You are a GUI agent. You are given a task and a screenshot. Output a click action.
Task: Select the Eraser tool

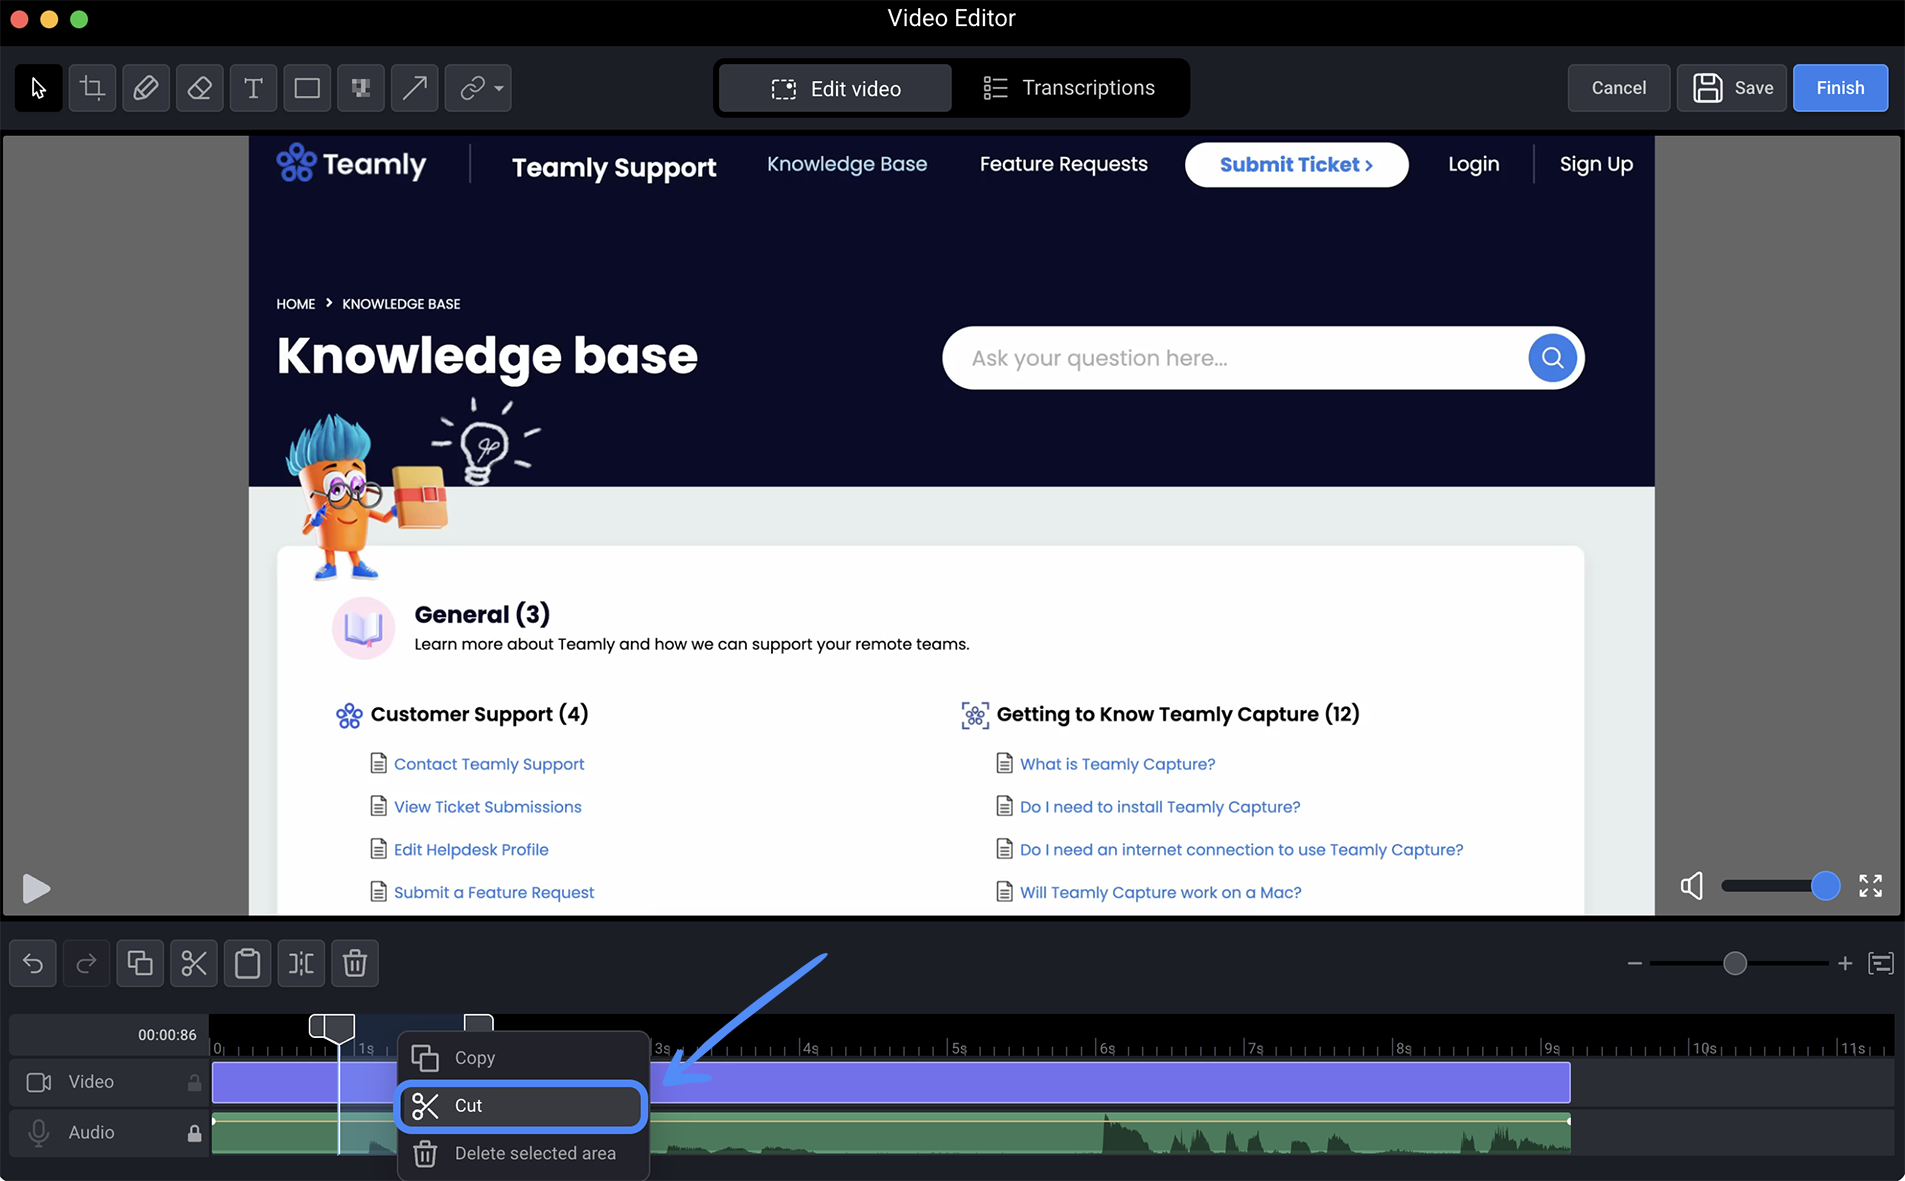click(200, 88)
